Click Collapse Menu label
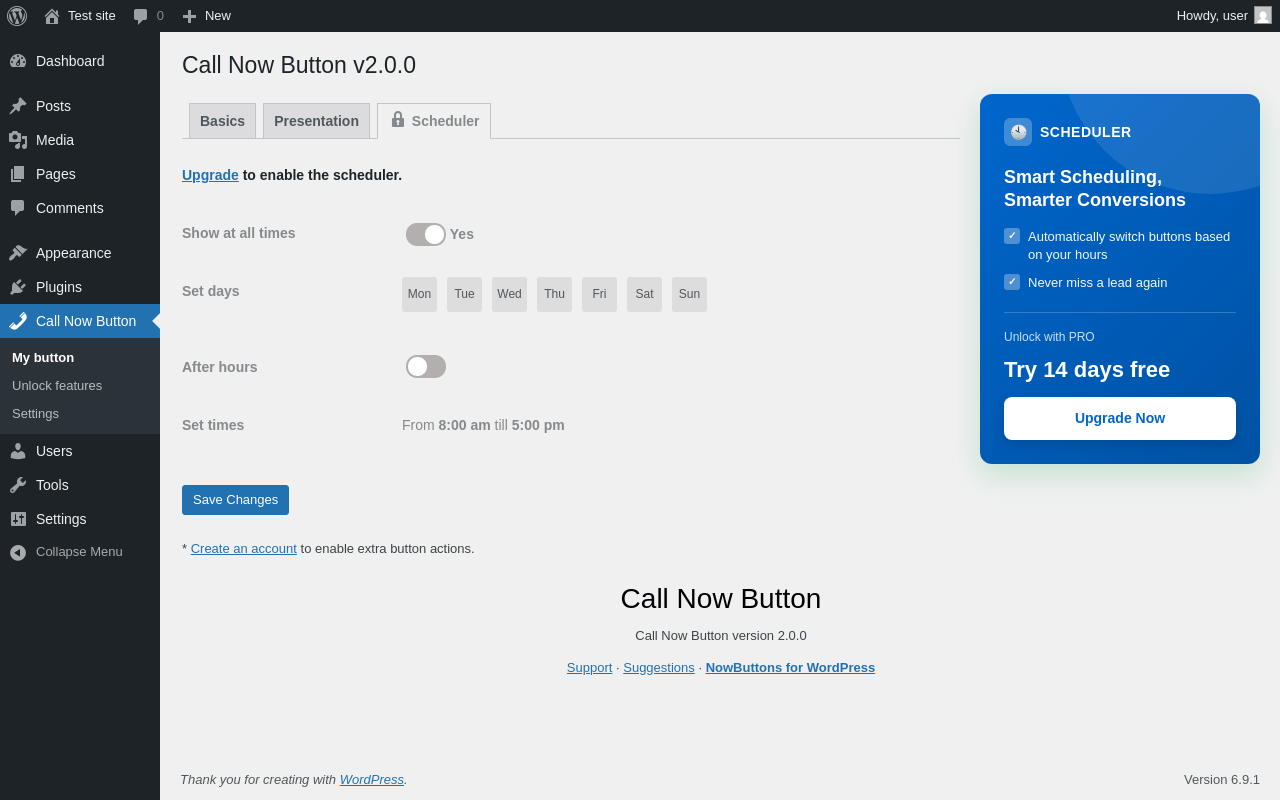Viewport: 1280px width, 800px height. (79, 552)
